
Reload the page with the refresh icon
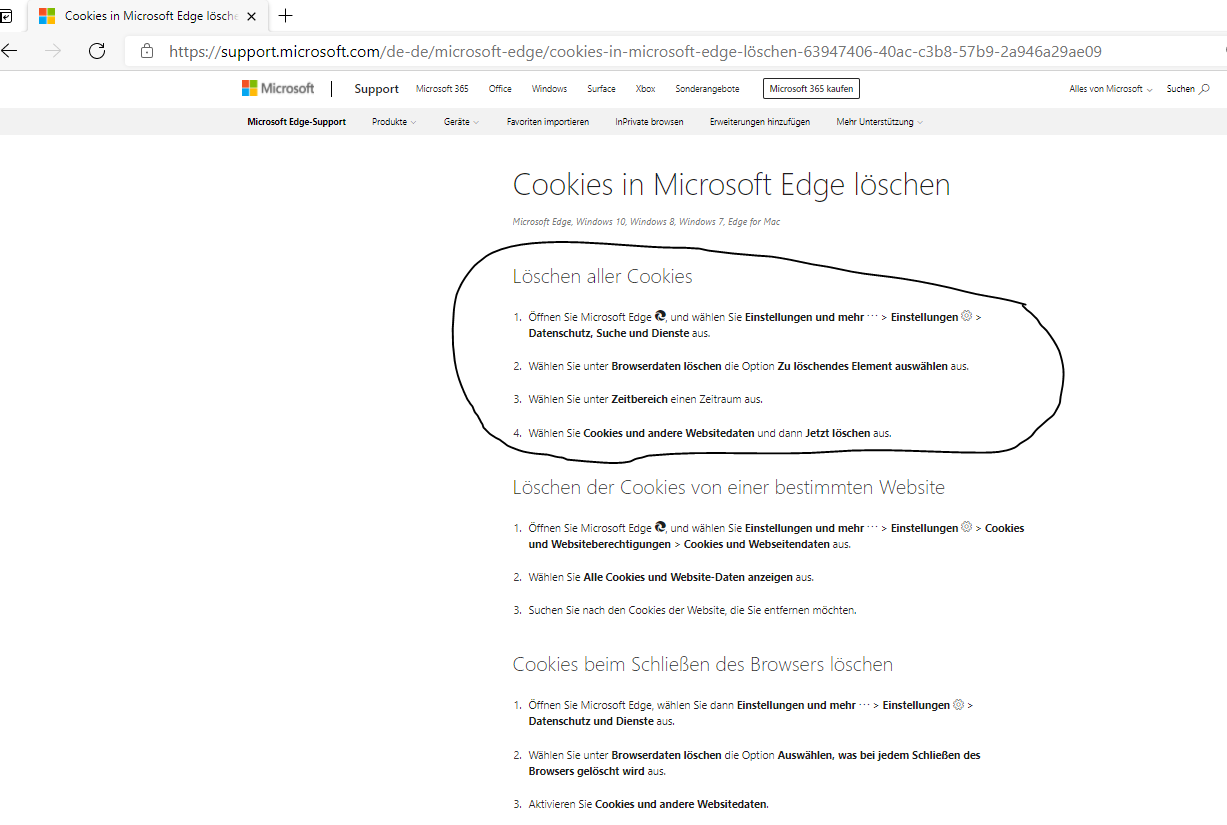(97, 50)
